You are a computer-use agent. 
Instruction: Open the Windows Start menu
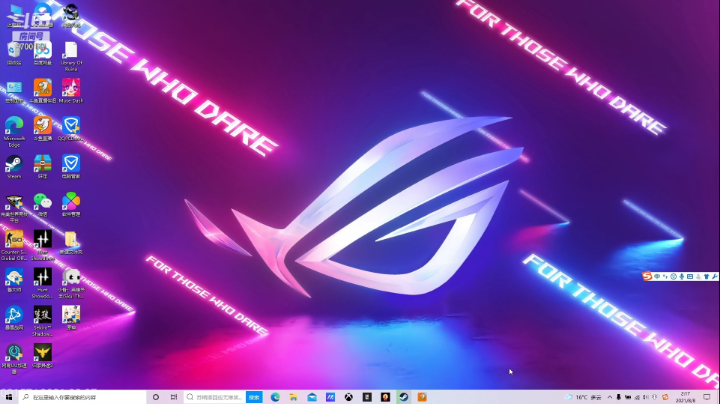click(9, 397)
